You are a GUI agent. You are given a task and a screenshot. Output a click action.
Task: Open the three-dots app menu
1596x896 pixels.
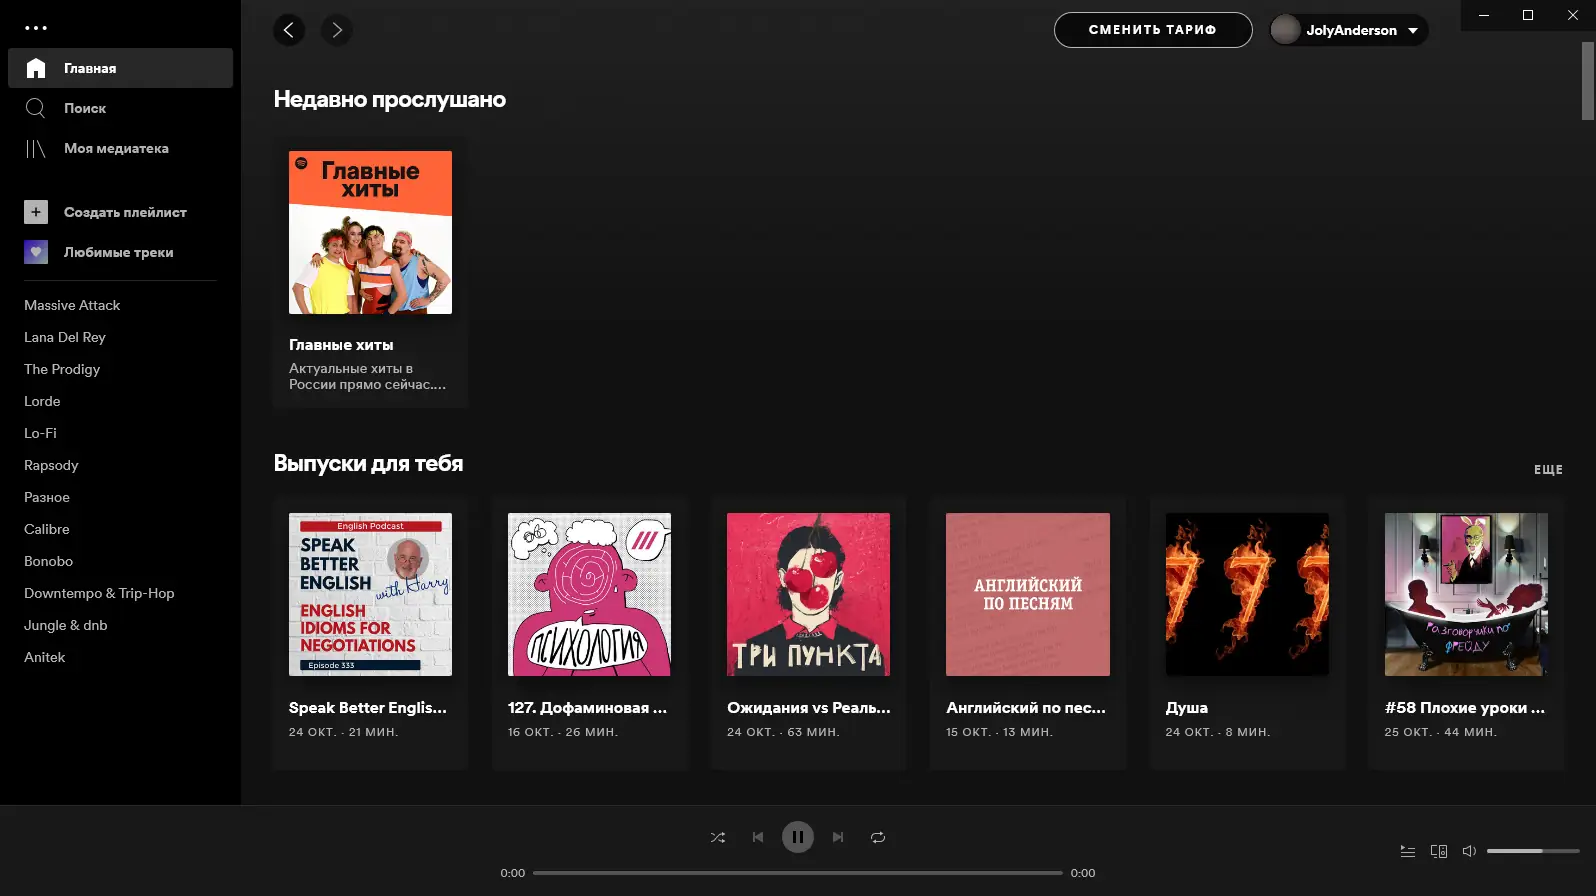(36, 28)
